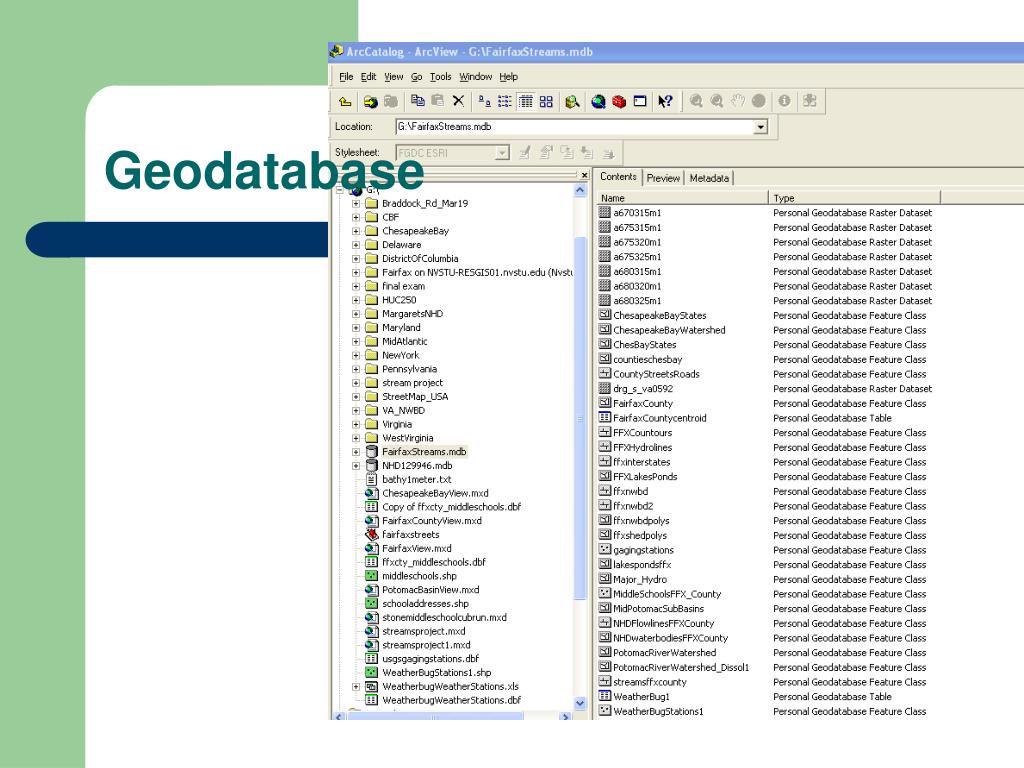1024x768 pixels.
Task: Click the Edit Metadata pencil icon
Action: point(524,153)
